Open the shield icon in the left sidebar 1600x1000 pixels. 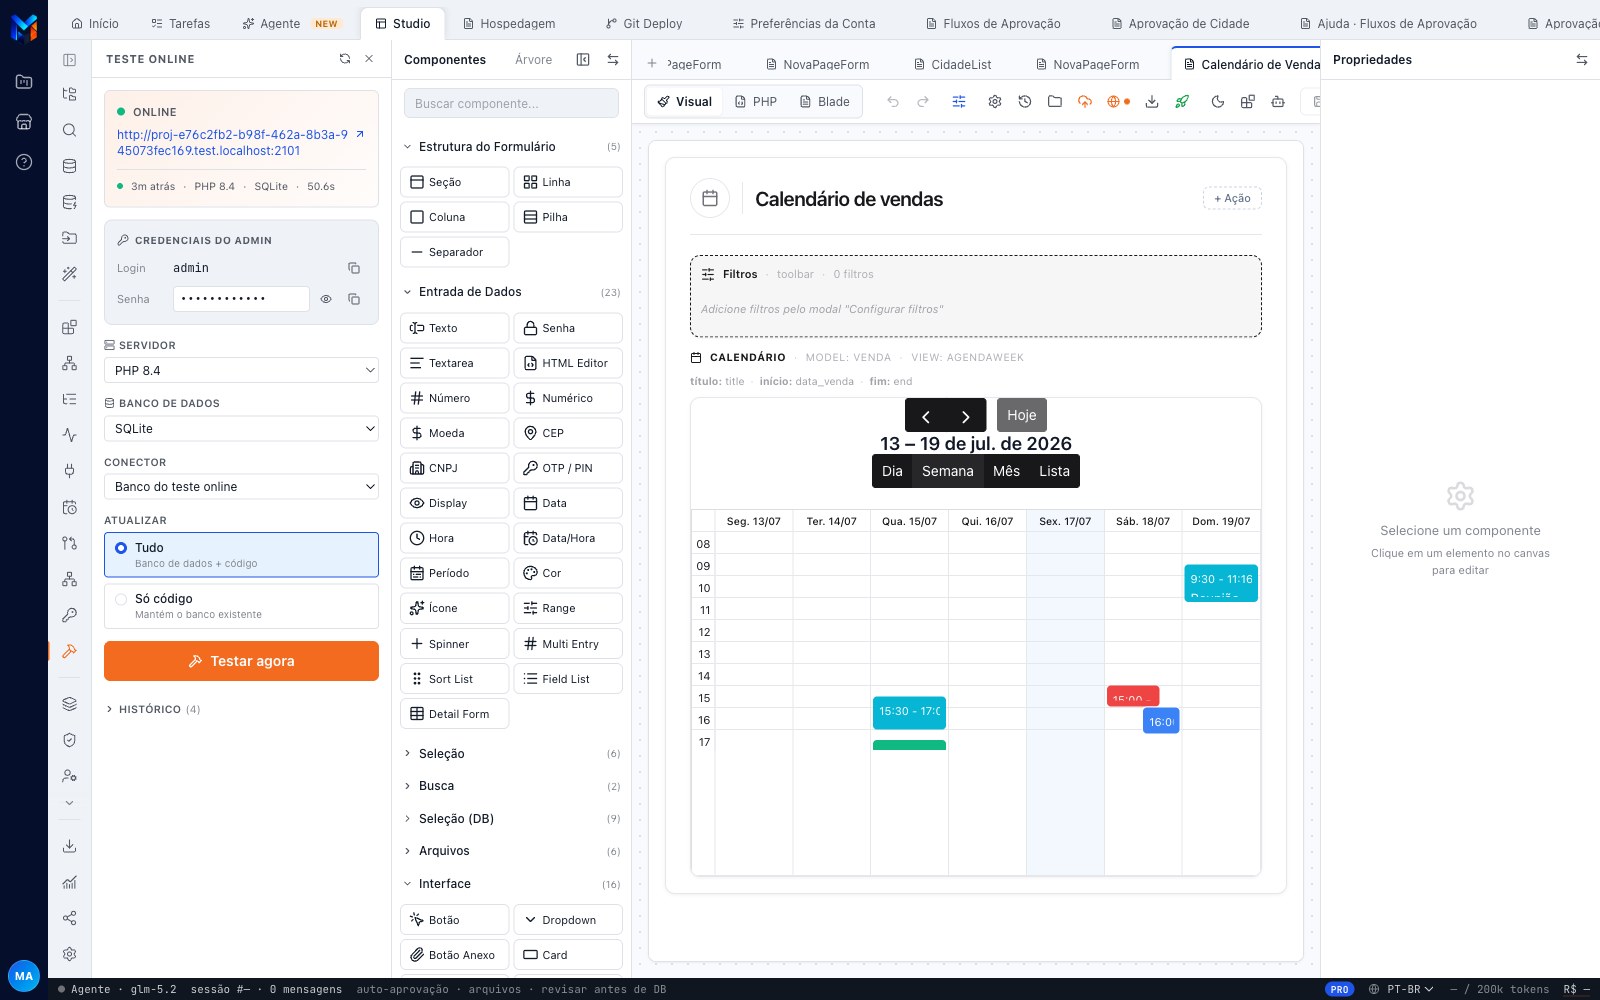(69, 740)
